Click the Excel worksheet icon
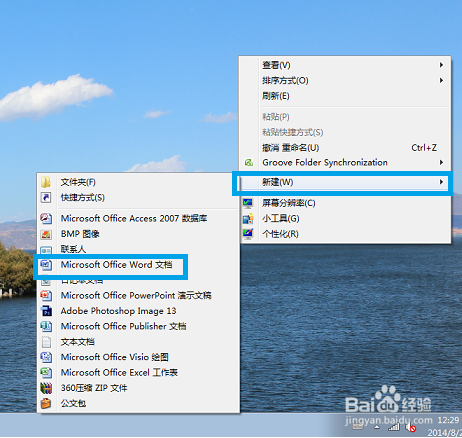This screenshot has height=438, width=462. coord(46,372)
